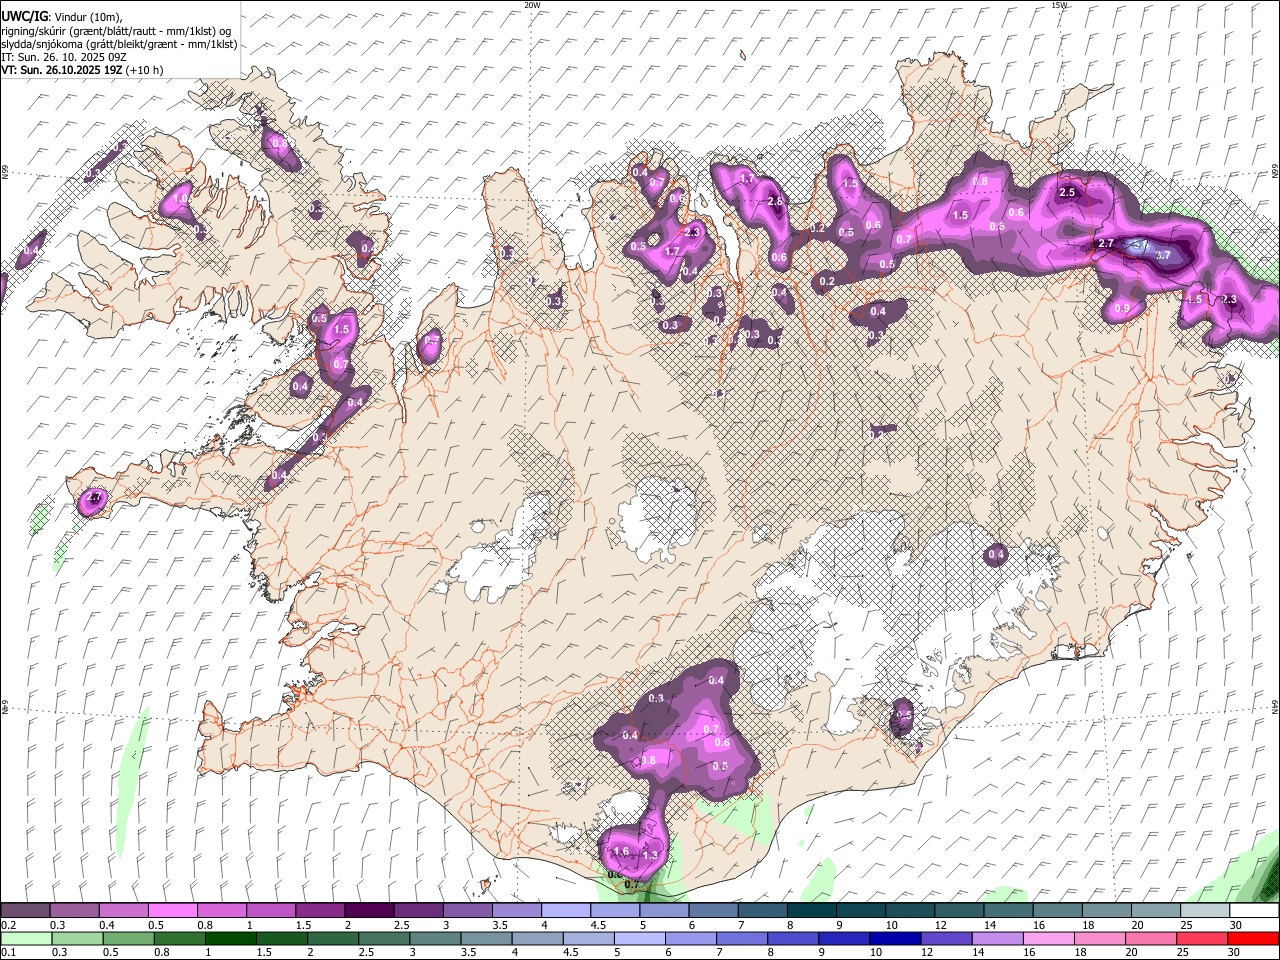Screen dimensions: 1280x960
Task: Click the bright pink 0.5 snow legend swatch
Action: [172, 911]
